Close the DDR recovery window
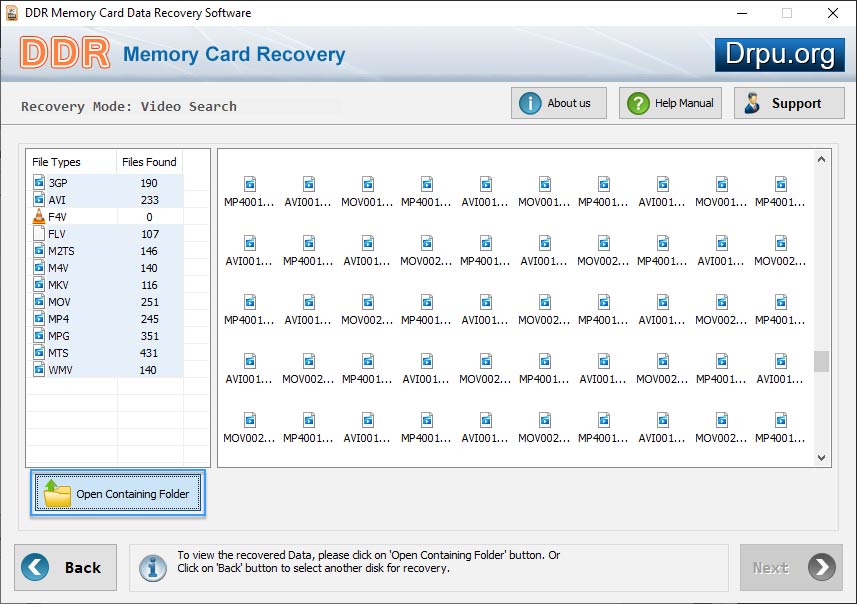This screenshot has width=857, height=604. [832, 13]
